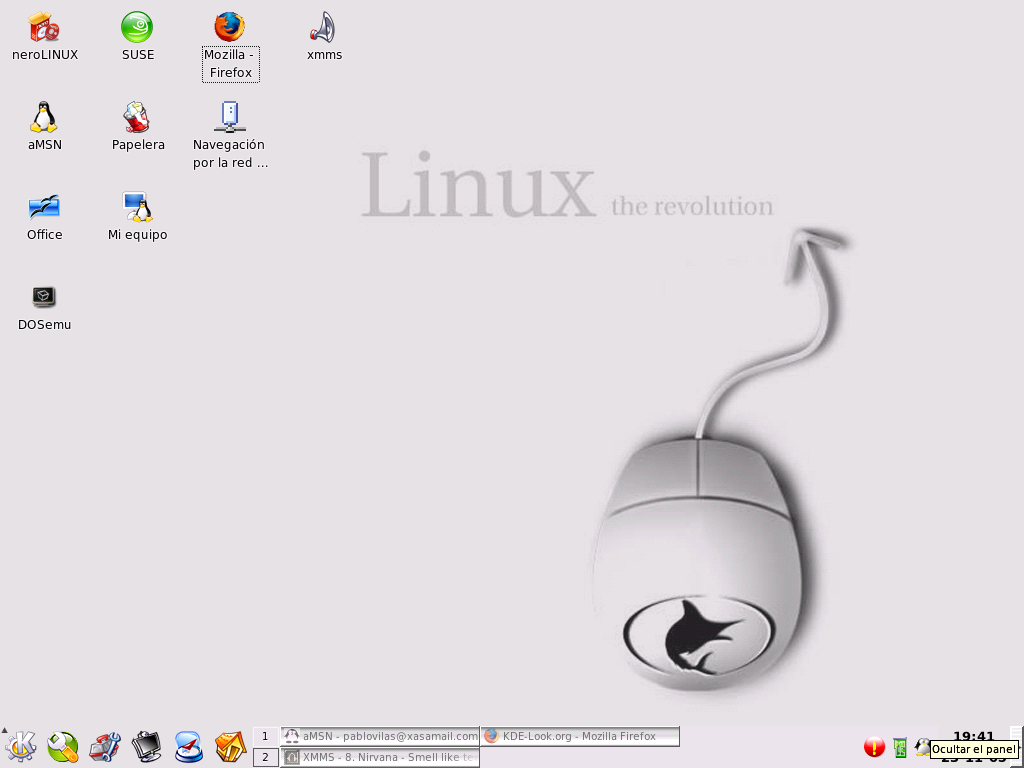Click the penguin tray icon
1024x768 pixels.
coord(922,746)
